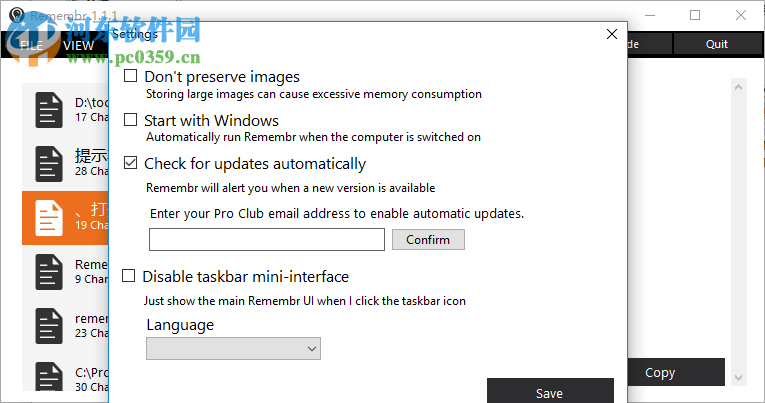Image resolution: width=765 pixels, height=403 pixels.
Task: Open the Language dropdown
Action: coord(233,348)
